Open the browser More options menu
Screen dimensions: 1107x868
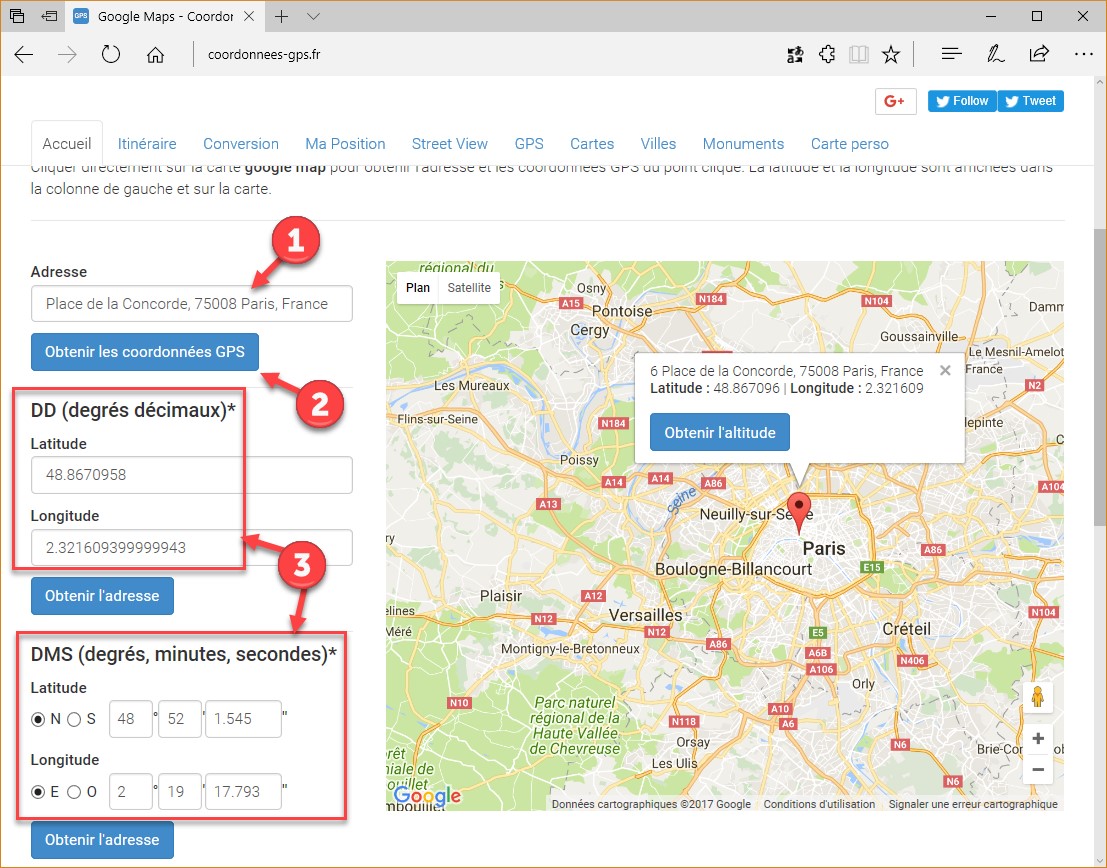pos(1083,55)
